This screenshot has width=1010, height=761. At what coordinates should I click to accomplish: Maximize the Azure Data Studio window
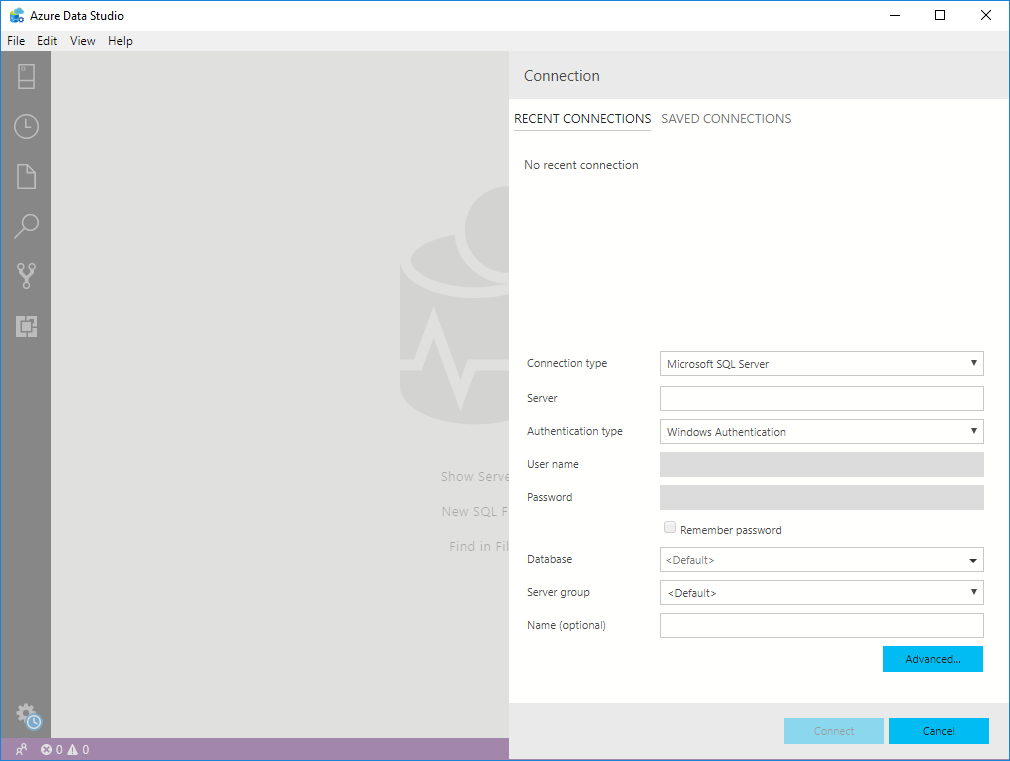[x=940, y=15]
